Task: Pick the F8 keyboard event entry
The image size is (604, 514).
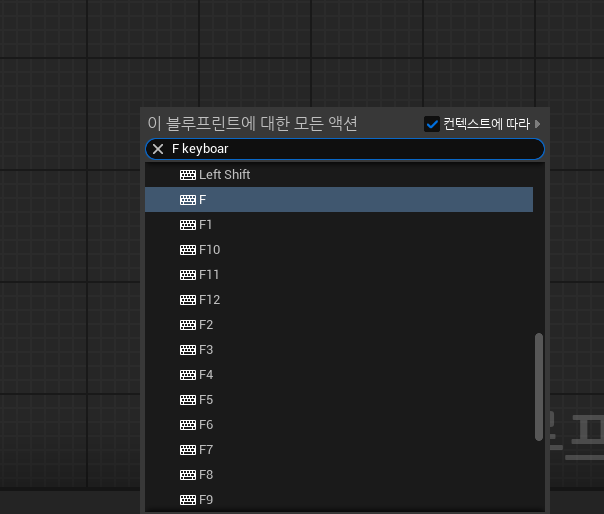Action: pos(339,475)
